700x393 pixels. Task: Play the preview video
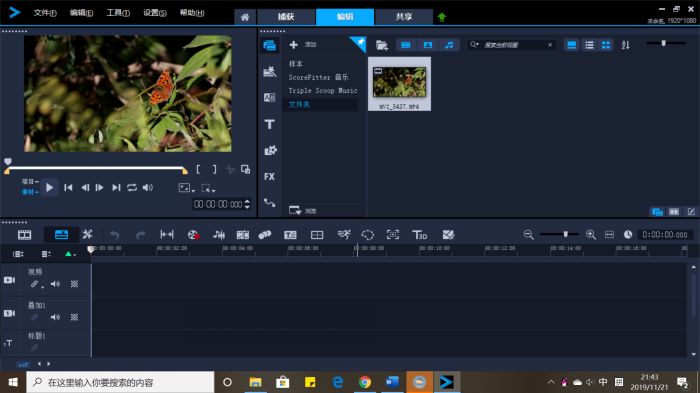point(50,188)
